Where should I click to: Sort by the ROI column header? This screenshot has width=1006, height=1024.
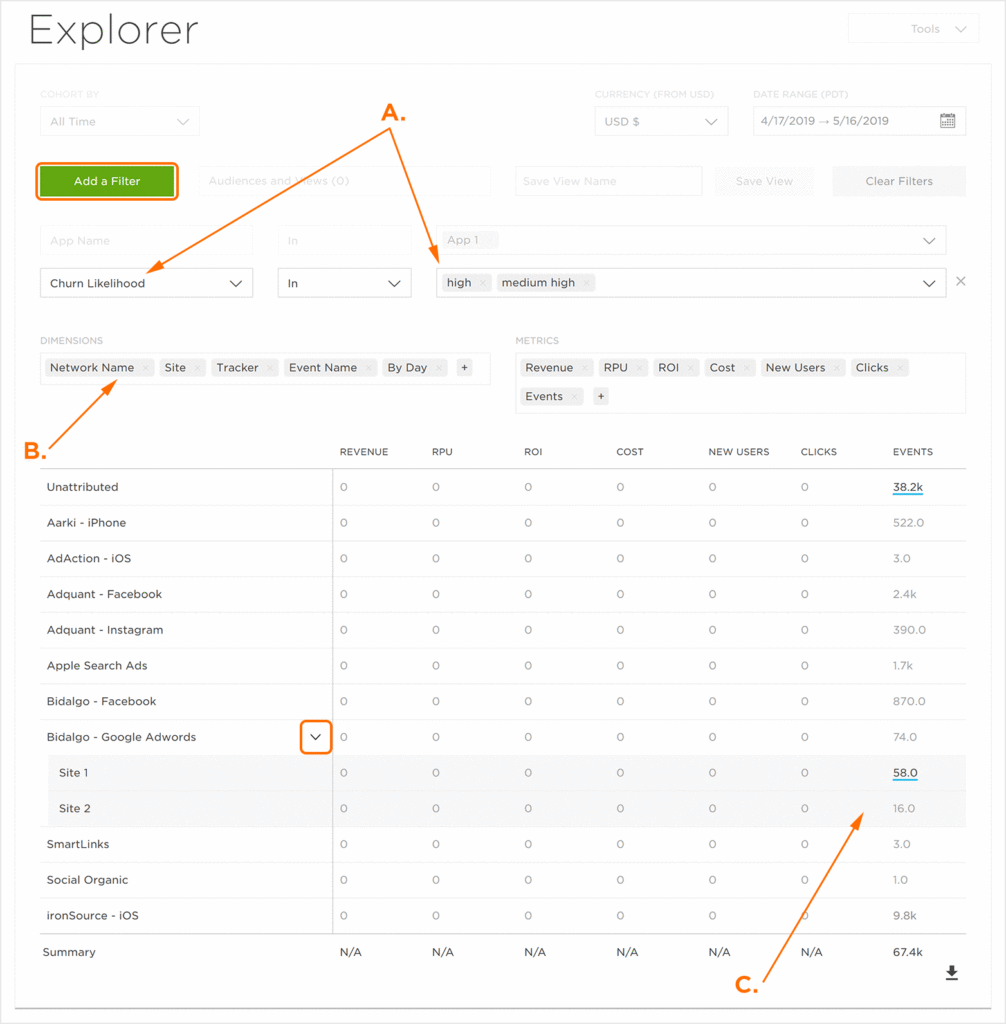pos(533,452)
